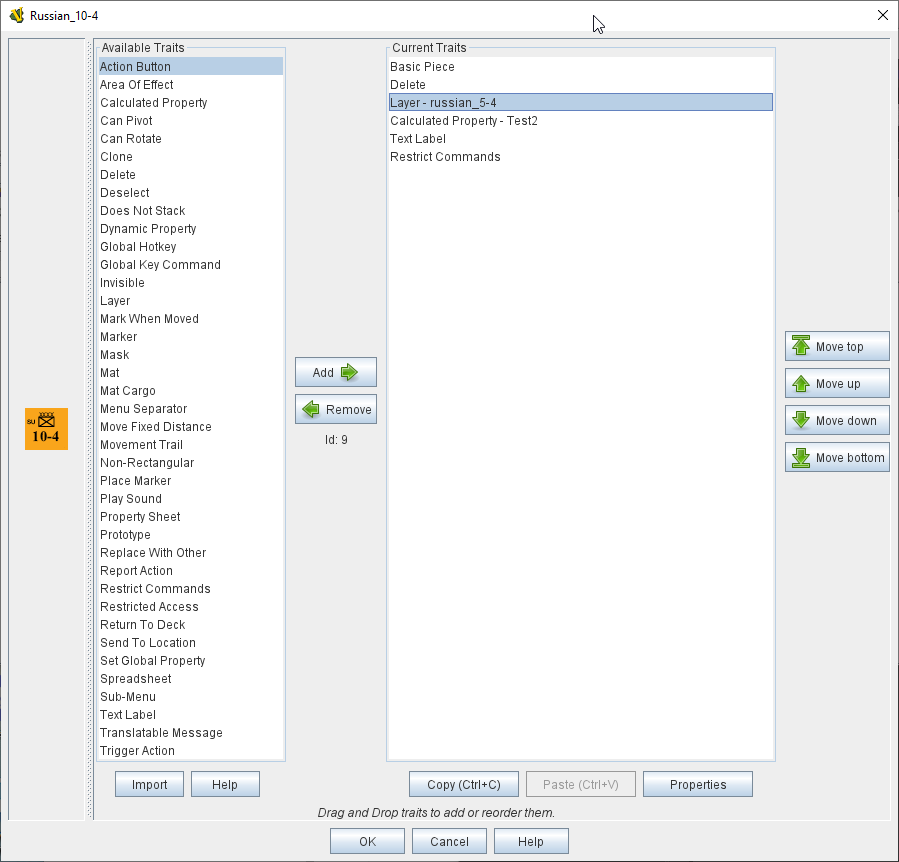Click the VASSAL icon in the title bar

tap(16, 16)
